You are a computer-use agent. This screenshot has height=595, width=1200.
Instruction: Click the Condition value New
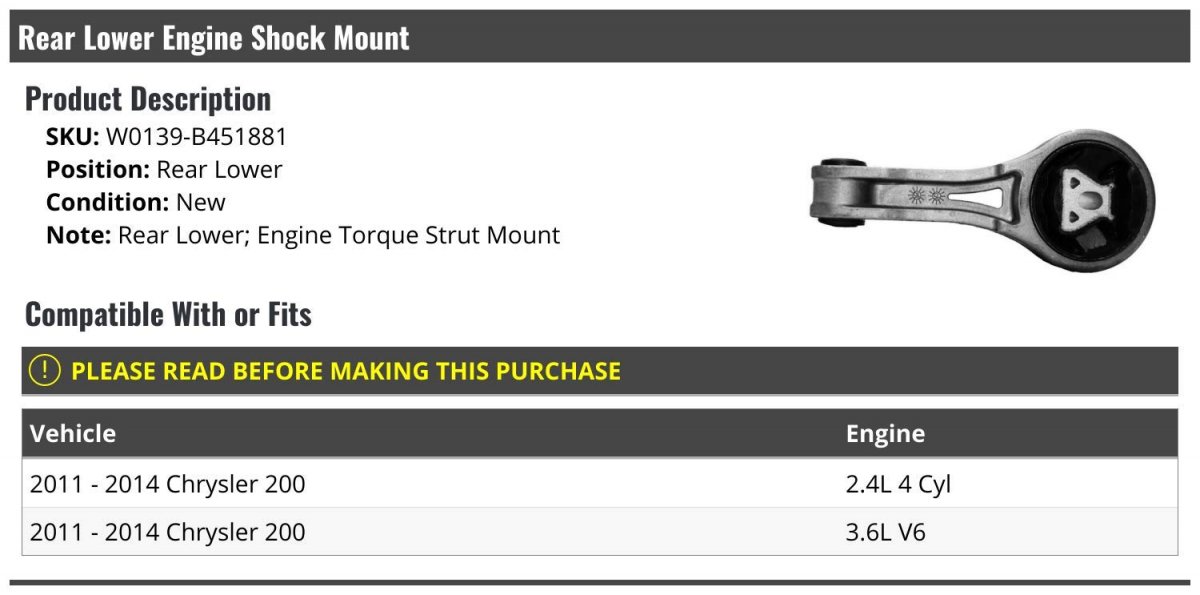(x=201, y=202)
